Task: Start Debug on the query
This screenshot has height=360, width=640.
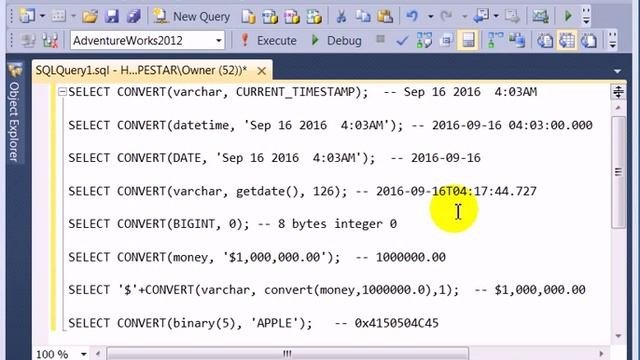Action: point(336,40)
